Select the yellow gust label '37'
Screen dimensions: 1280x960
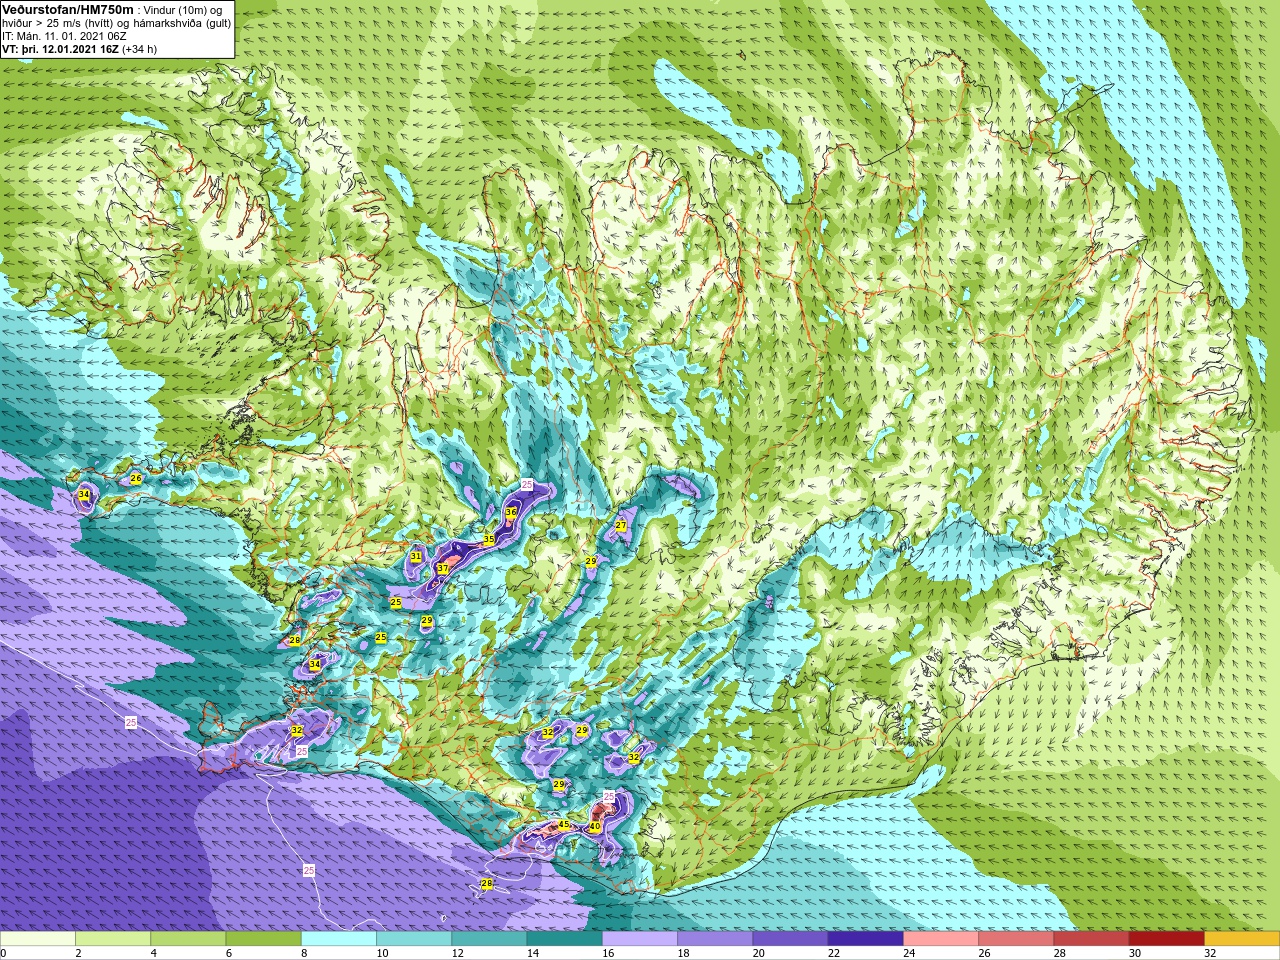coord(443,568)
